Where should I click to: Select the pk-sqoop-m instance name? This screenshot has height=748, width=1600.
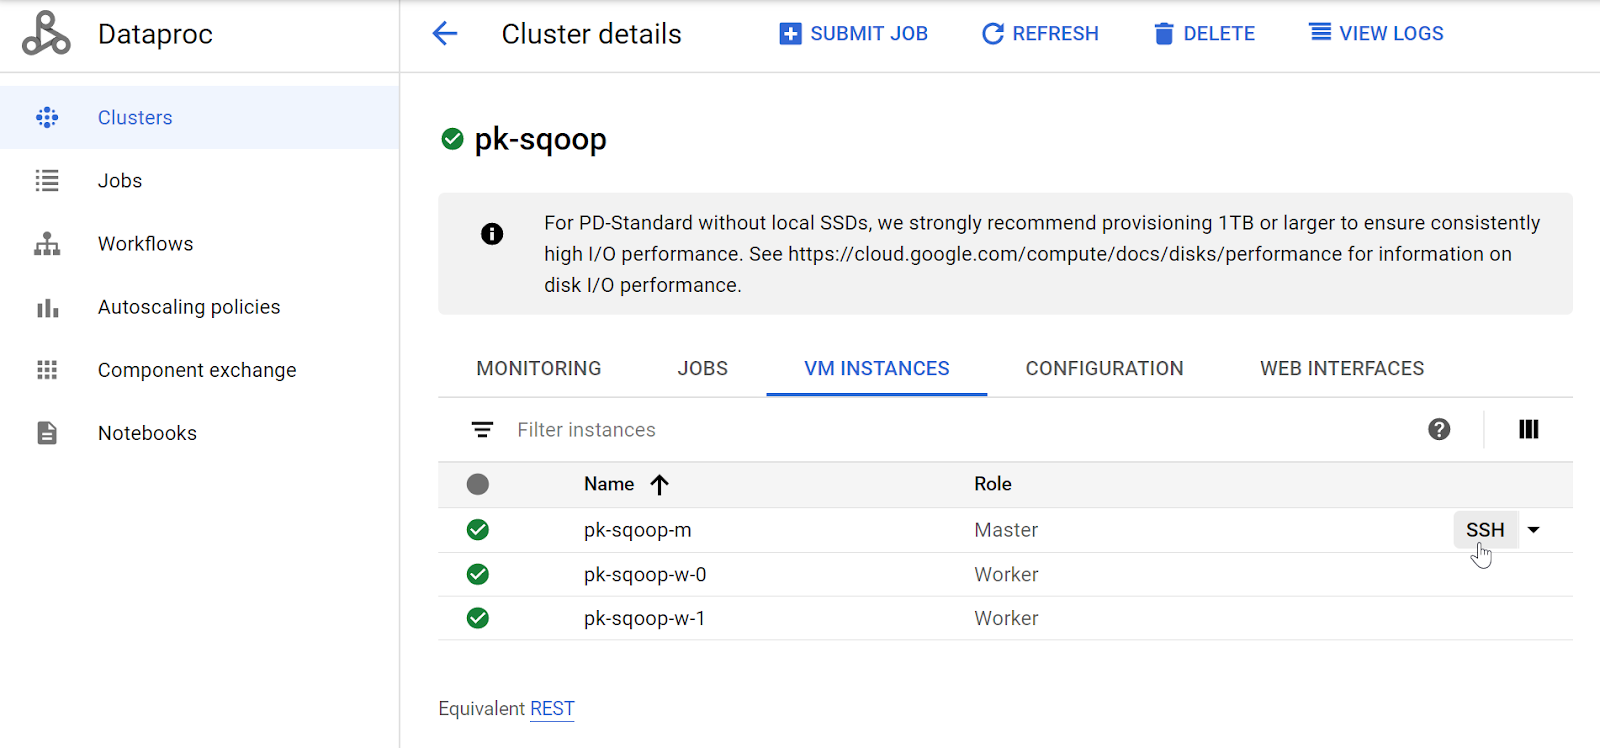(x=638, y=530)
